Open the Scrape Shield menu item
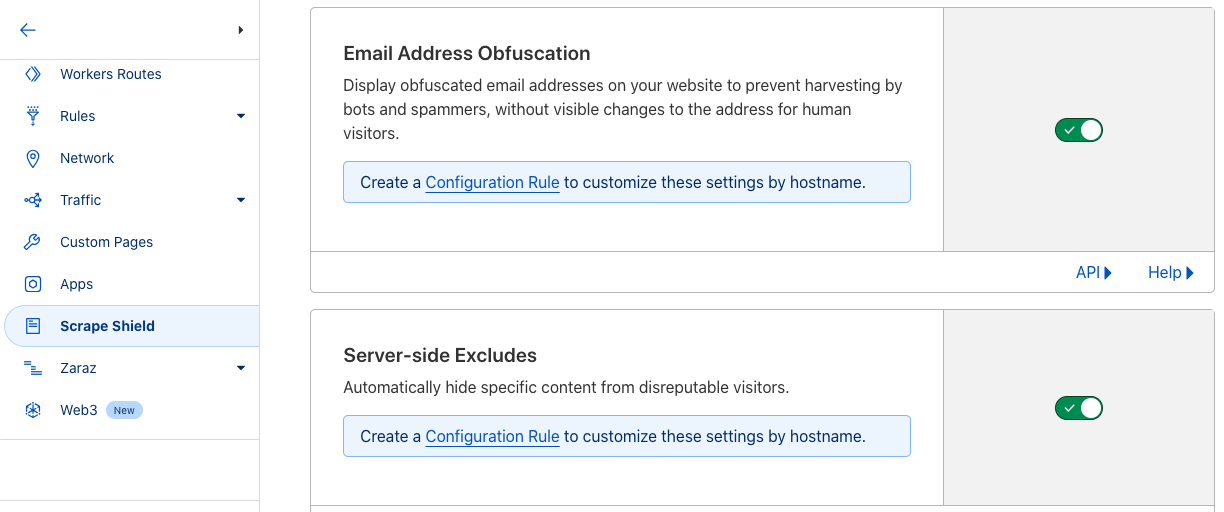The height and width of the screenshot is (512, 1224). [107, 326]
